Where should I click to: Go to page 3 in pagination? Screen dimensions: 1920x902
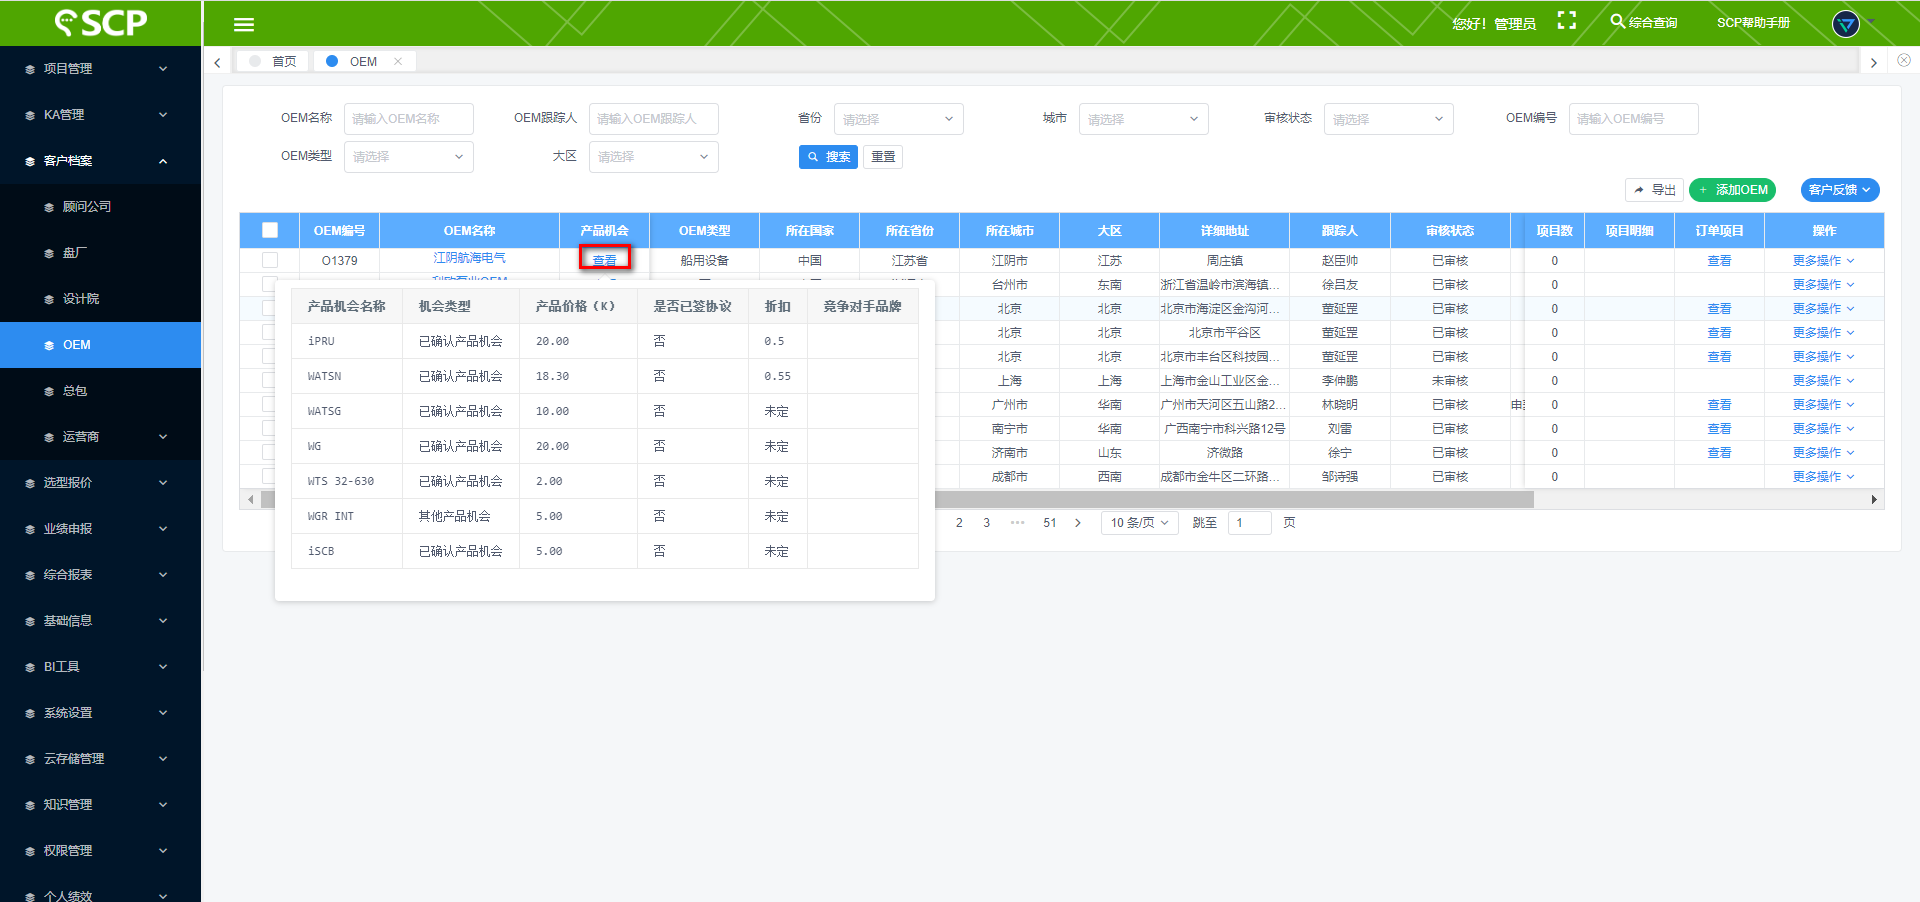click(x=986, y=523)
